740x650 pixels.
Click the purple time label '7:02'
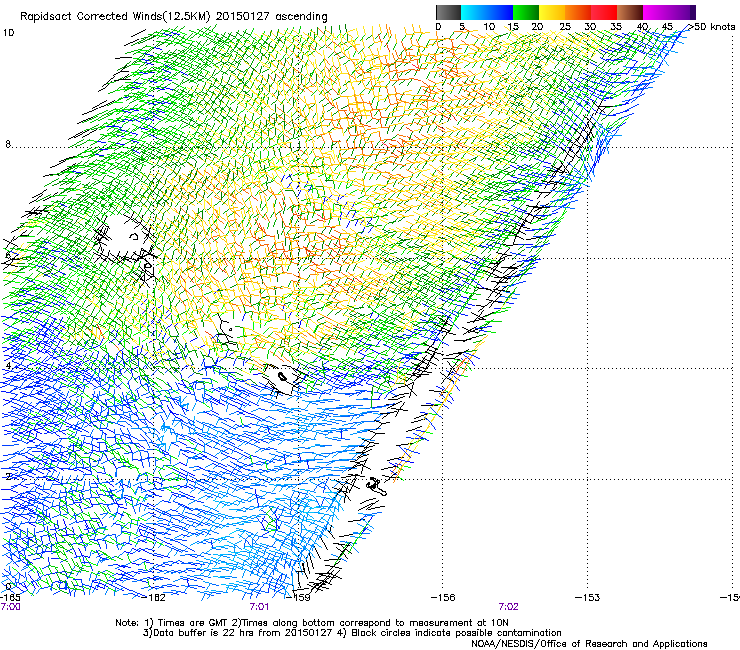tap(508, 607)
